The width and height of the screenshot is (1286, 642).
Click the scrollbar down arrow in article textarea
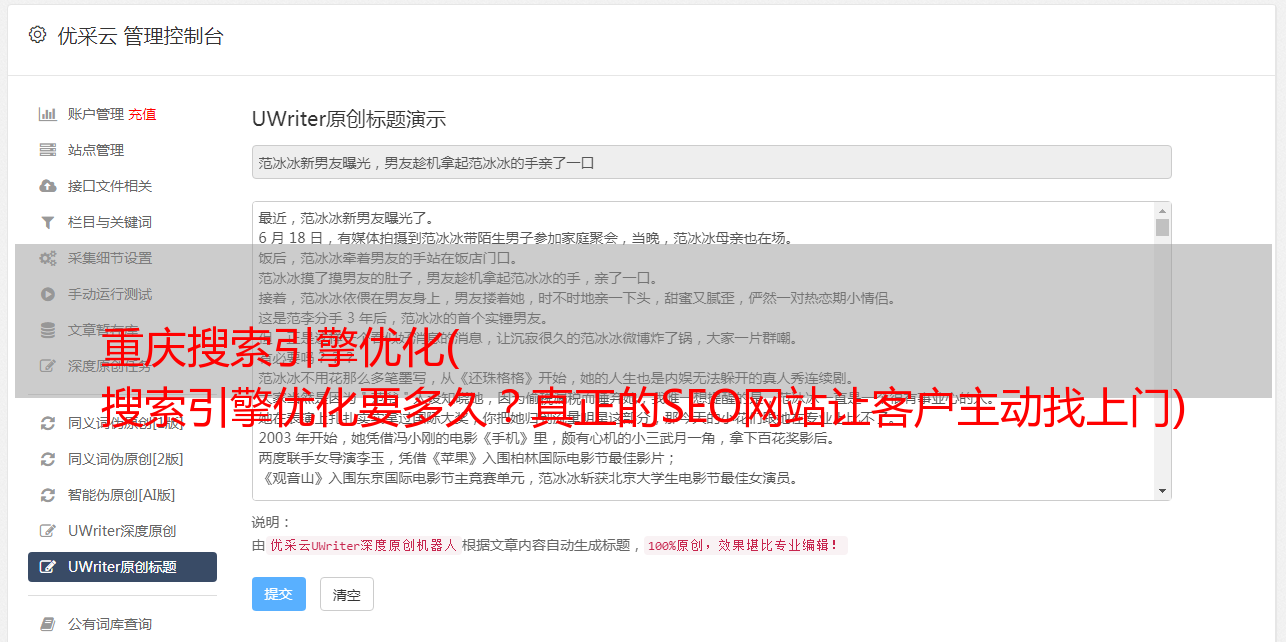(1162, 491)
